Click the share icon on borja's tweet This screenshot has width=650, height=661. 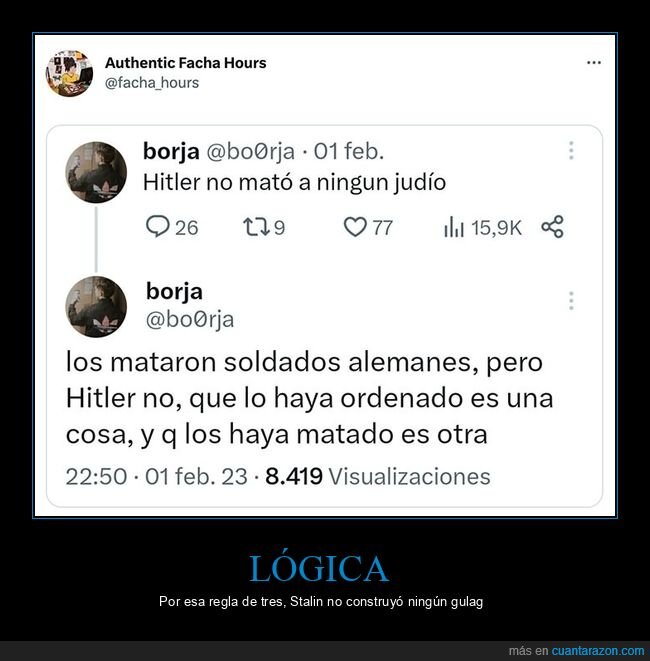(x=552, y=227)
